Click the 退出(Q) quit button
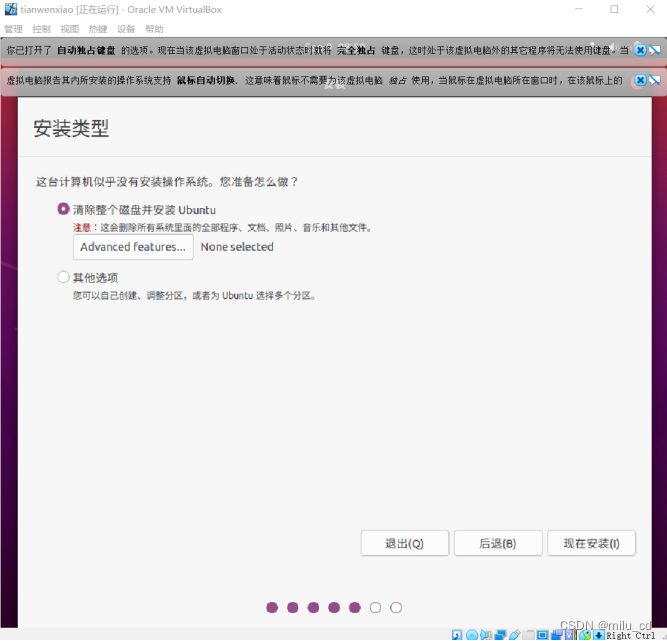This screenshot has width=667, height=641. click(x=405, y=543)
